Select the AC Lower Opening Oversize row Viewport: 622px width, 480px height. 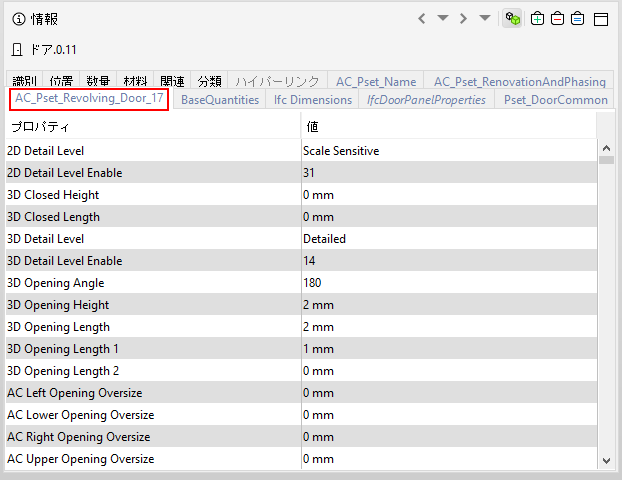point(301,415)
